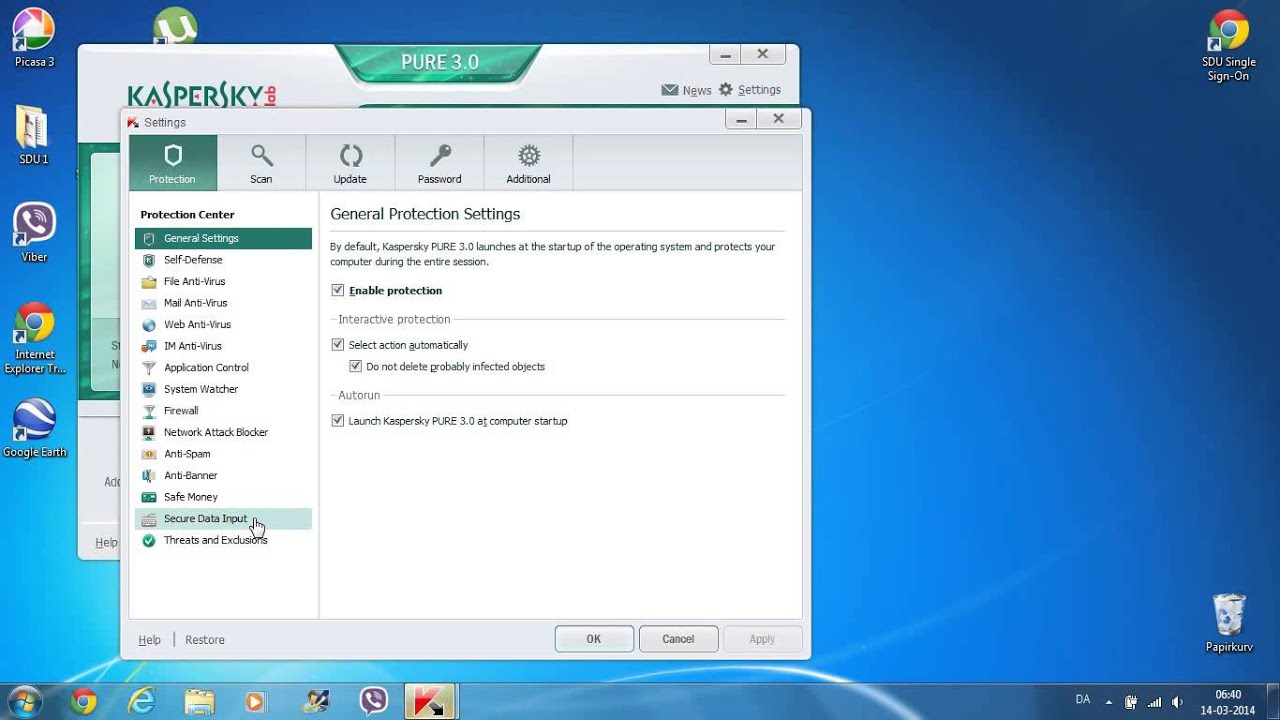The height and width of the screenshot is (720, 1280).
Task: Click the Web Anti-Virus label
Action: tap(197, 325)
